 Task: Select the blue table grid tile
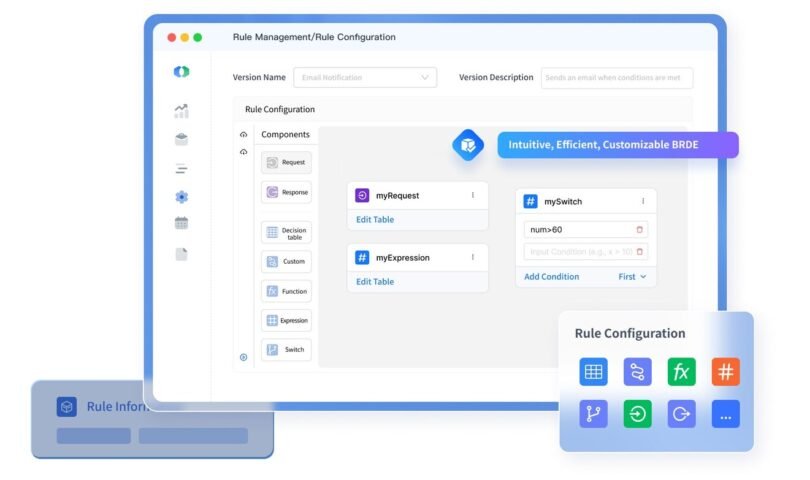(593, 372)
